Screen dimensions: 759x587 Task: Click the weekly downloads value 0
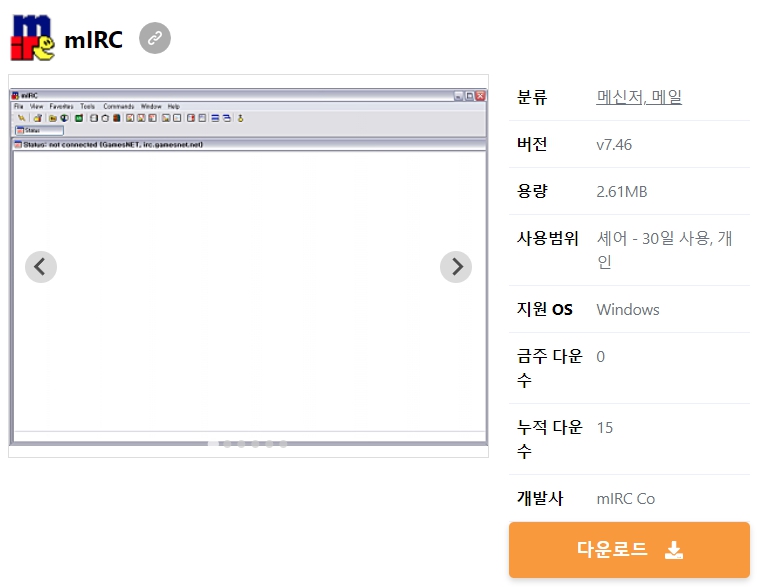[x=601, y=357]
